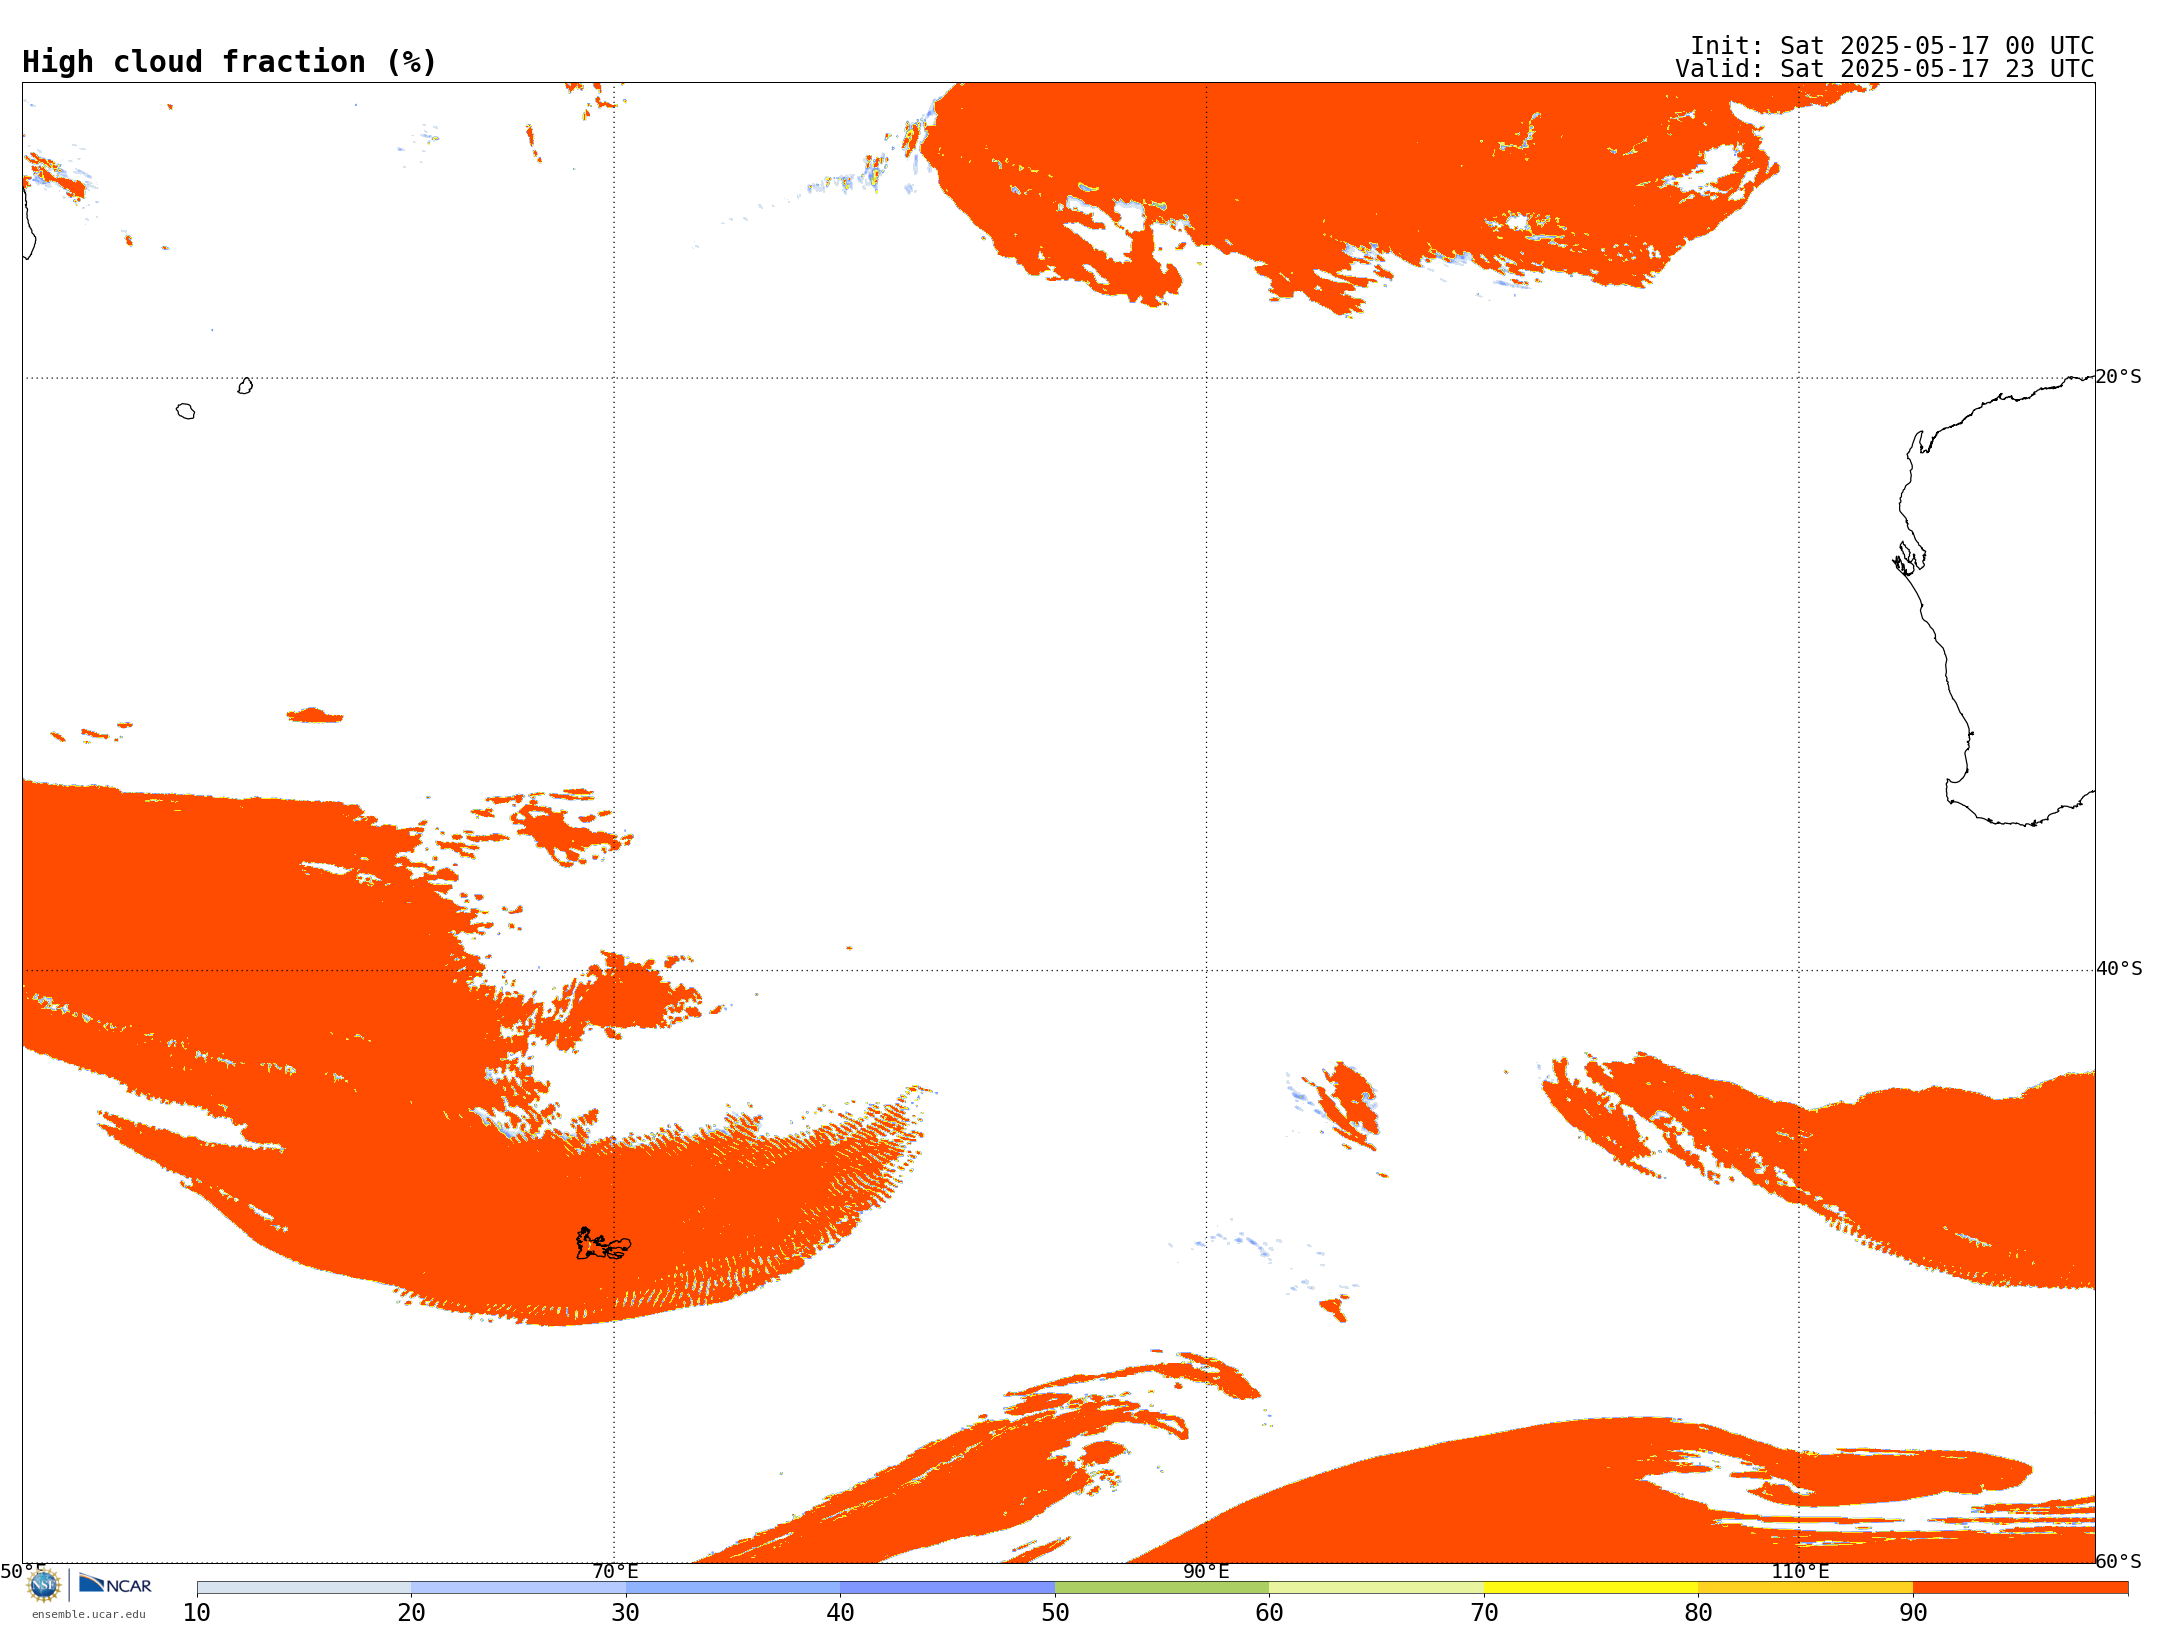The width and height of the screenshot is (2160, 1626).
Task: Click the colorbar tick label 50
Action: click(1055, 1613)
